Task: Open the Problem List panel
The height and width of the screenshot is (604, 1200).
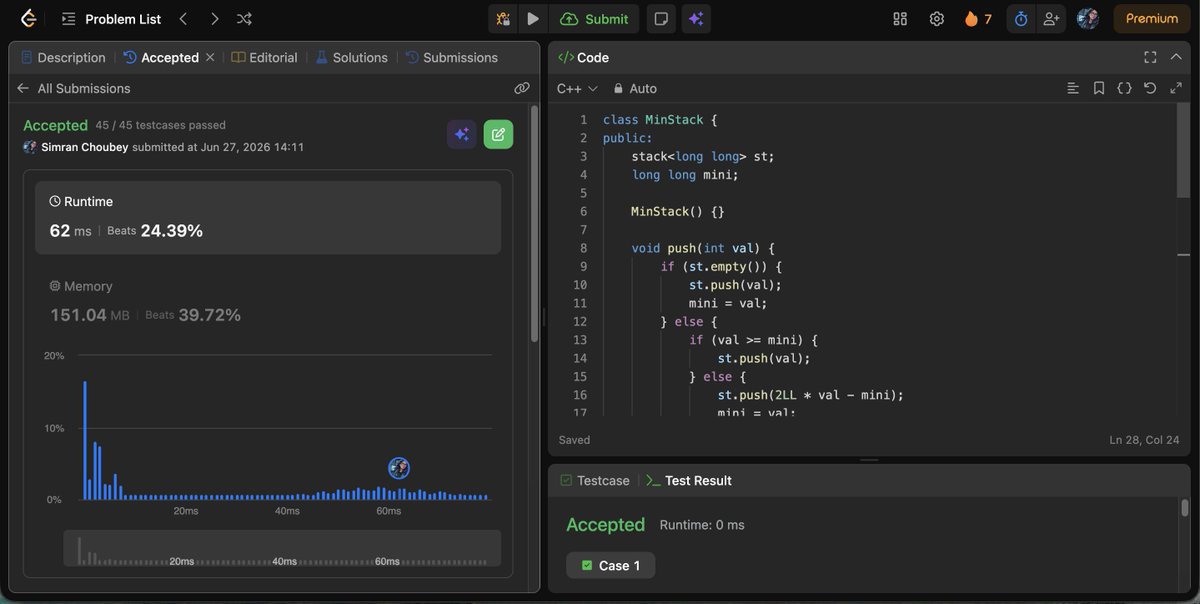Action: click(113, 19)
